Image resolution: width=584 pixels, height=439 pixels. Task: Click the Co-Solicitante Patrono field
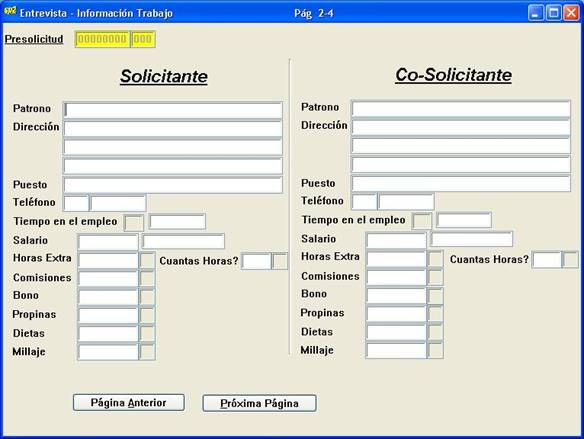461,109
